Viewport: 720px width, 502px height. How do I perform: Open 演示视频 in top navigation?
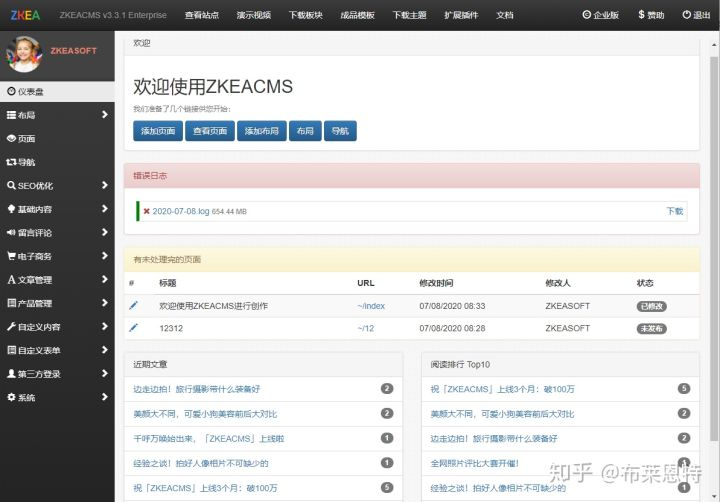(x=253, y=15)
